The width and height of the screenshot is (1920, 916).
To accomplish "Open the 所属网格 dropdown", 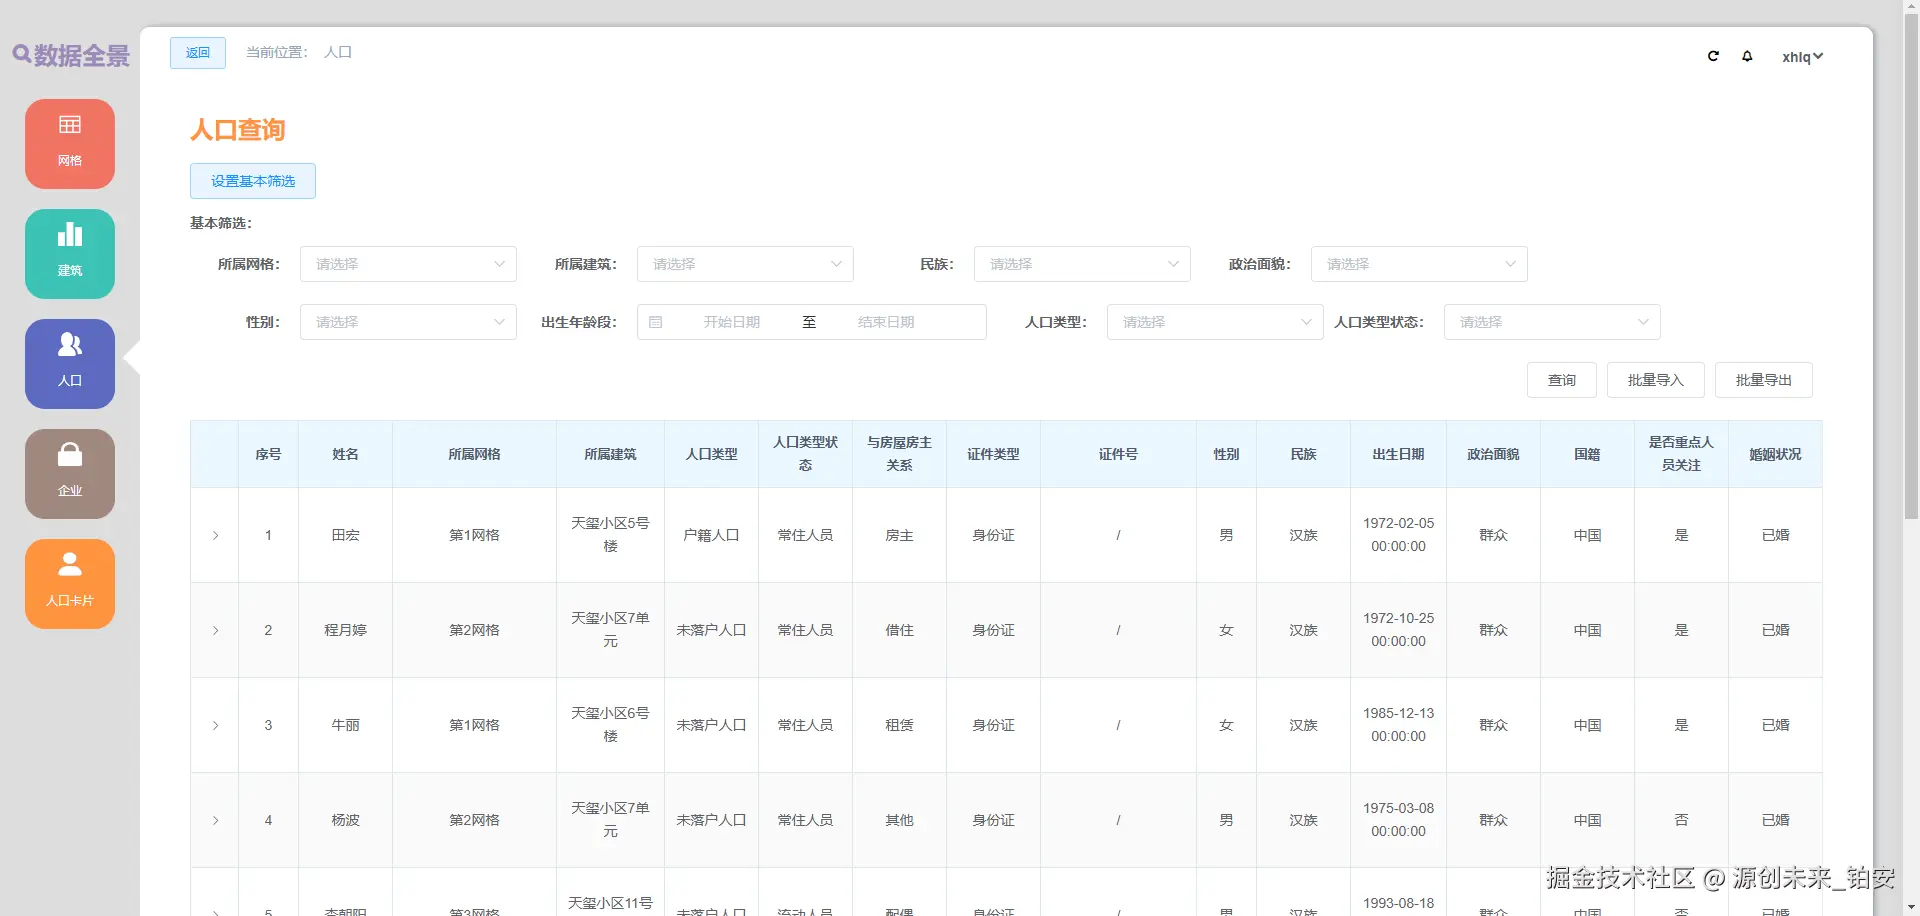I will click(408, 264).
